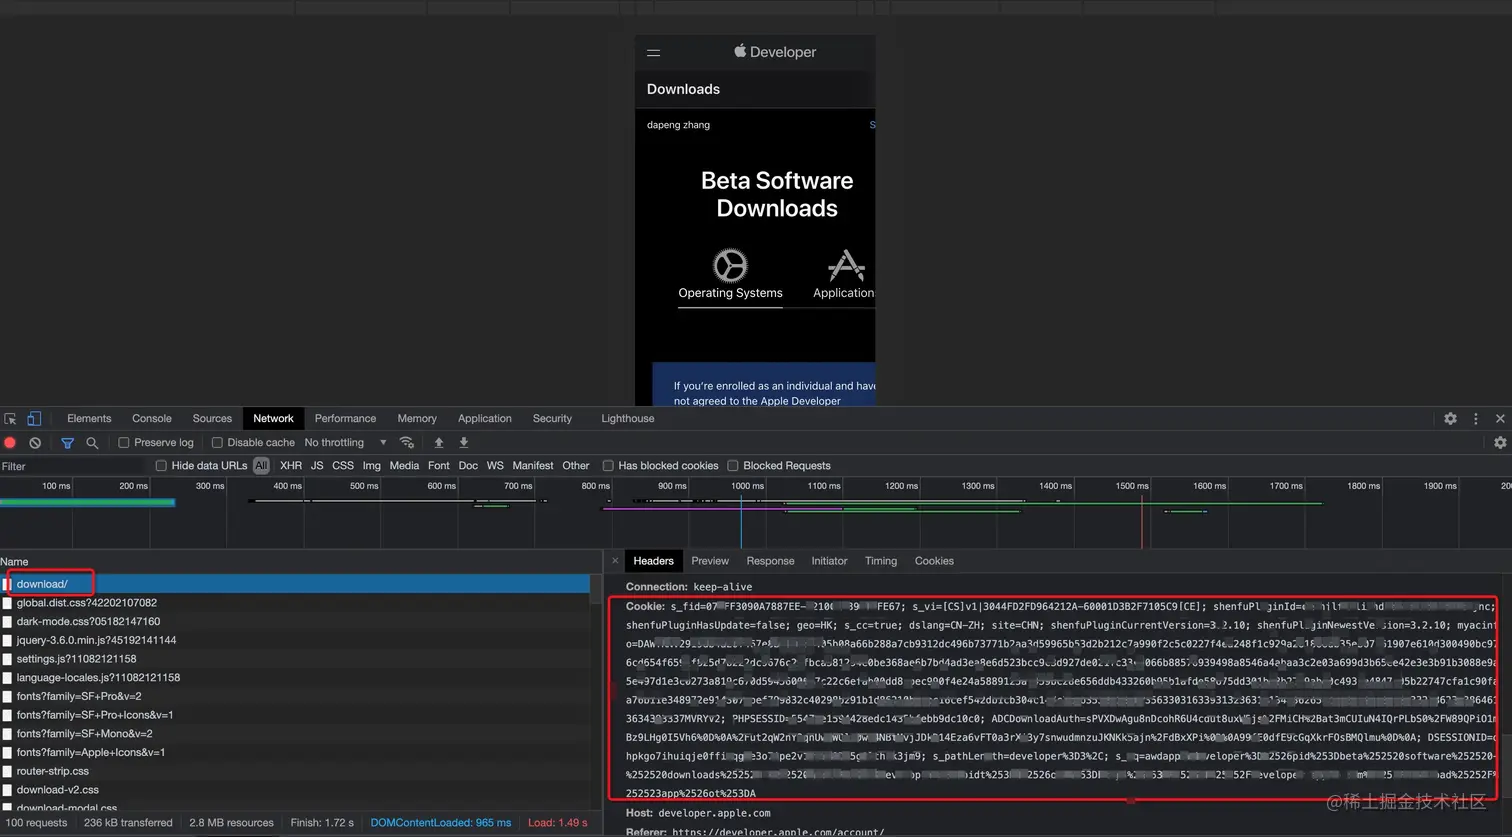Viewport: 1512px width, 837px height.
Task: Open the Initiator tab of request details
Action: tap(829, 561)
